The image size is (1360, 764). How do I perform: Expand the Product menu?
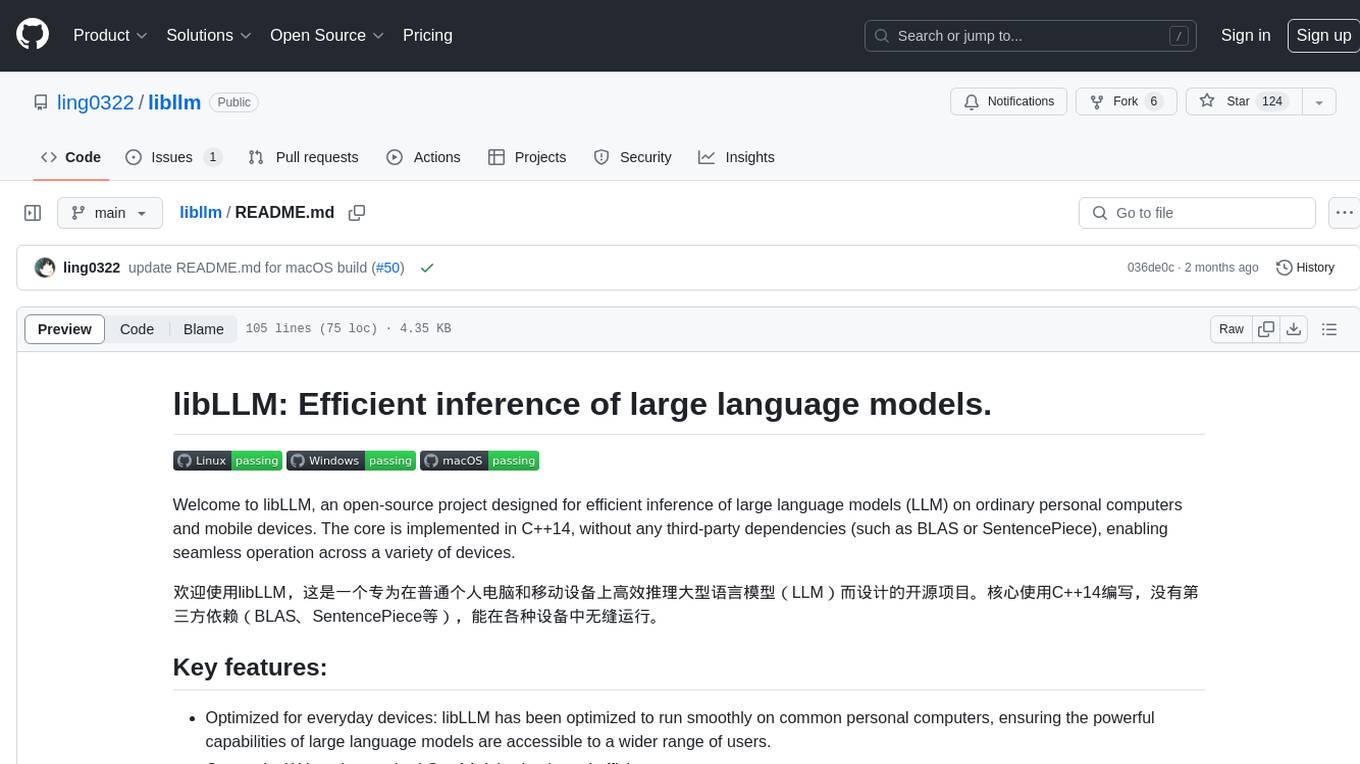[110, 35]
